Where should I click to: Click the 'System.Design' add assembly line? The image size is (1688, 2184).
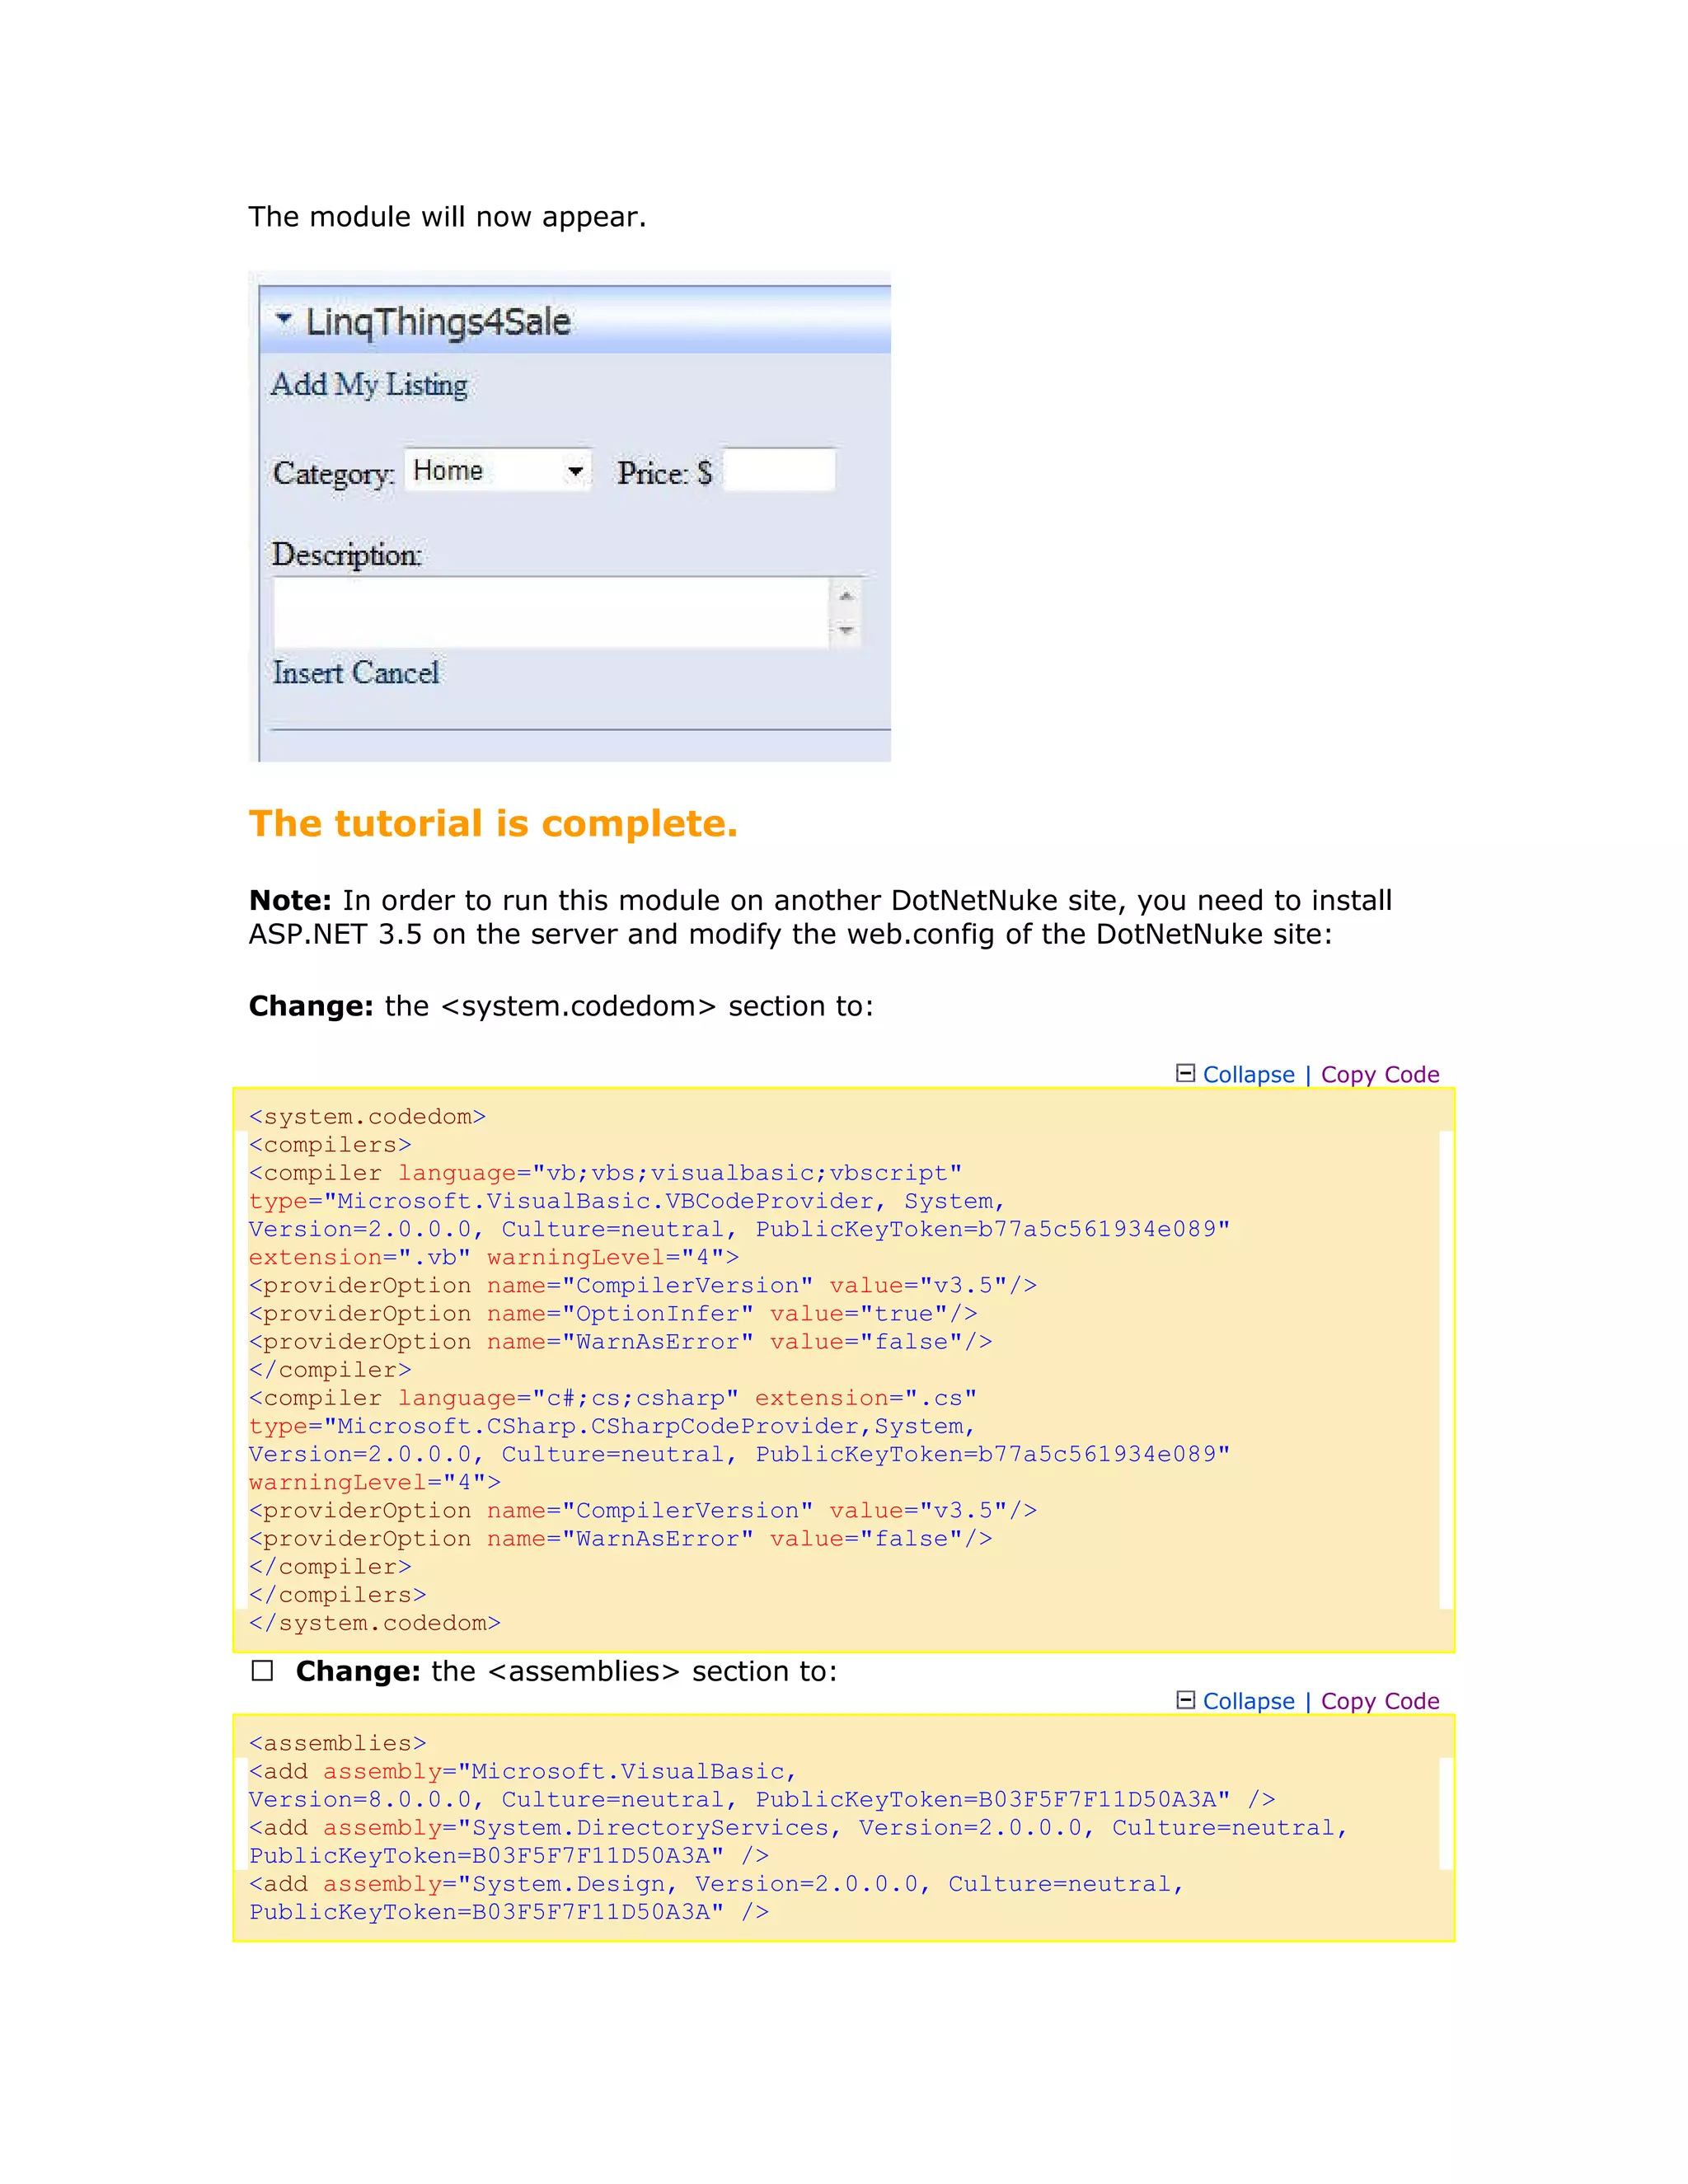[x=717, y=1884]
